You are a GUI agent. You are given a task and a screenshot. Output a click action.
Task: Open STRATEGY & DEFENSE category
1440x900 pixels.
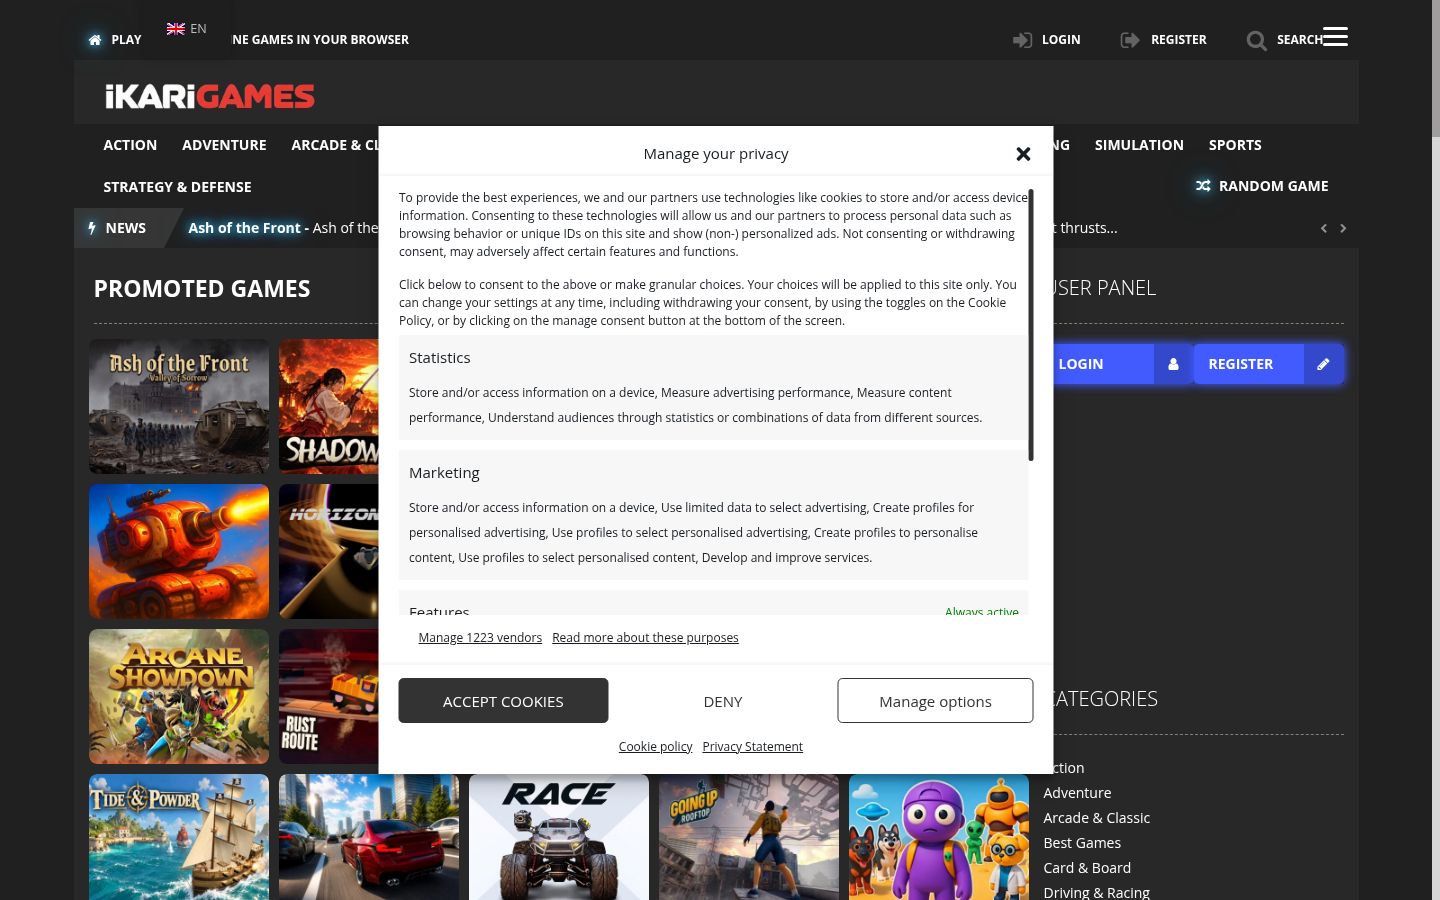pos(177,187)
